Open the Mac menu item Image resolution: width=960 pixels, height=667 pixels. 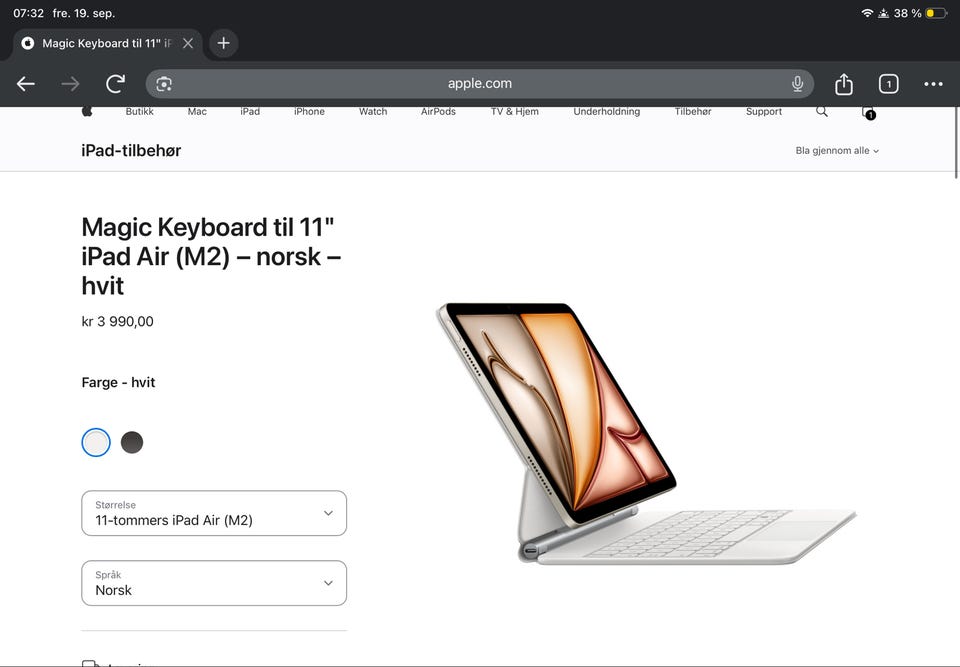coord(197,111)
